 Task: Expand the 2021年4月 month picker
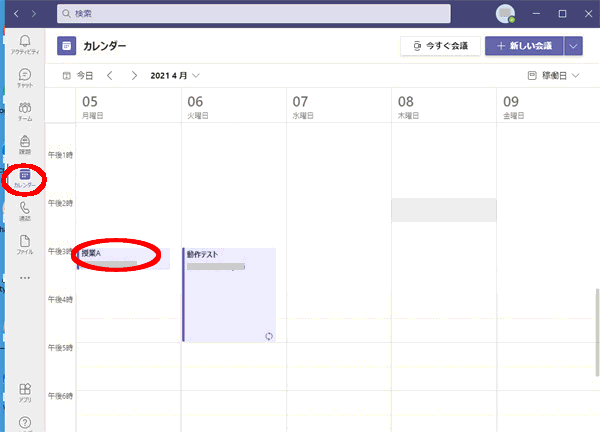(x=175, y=75)
